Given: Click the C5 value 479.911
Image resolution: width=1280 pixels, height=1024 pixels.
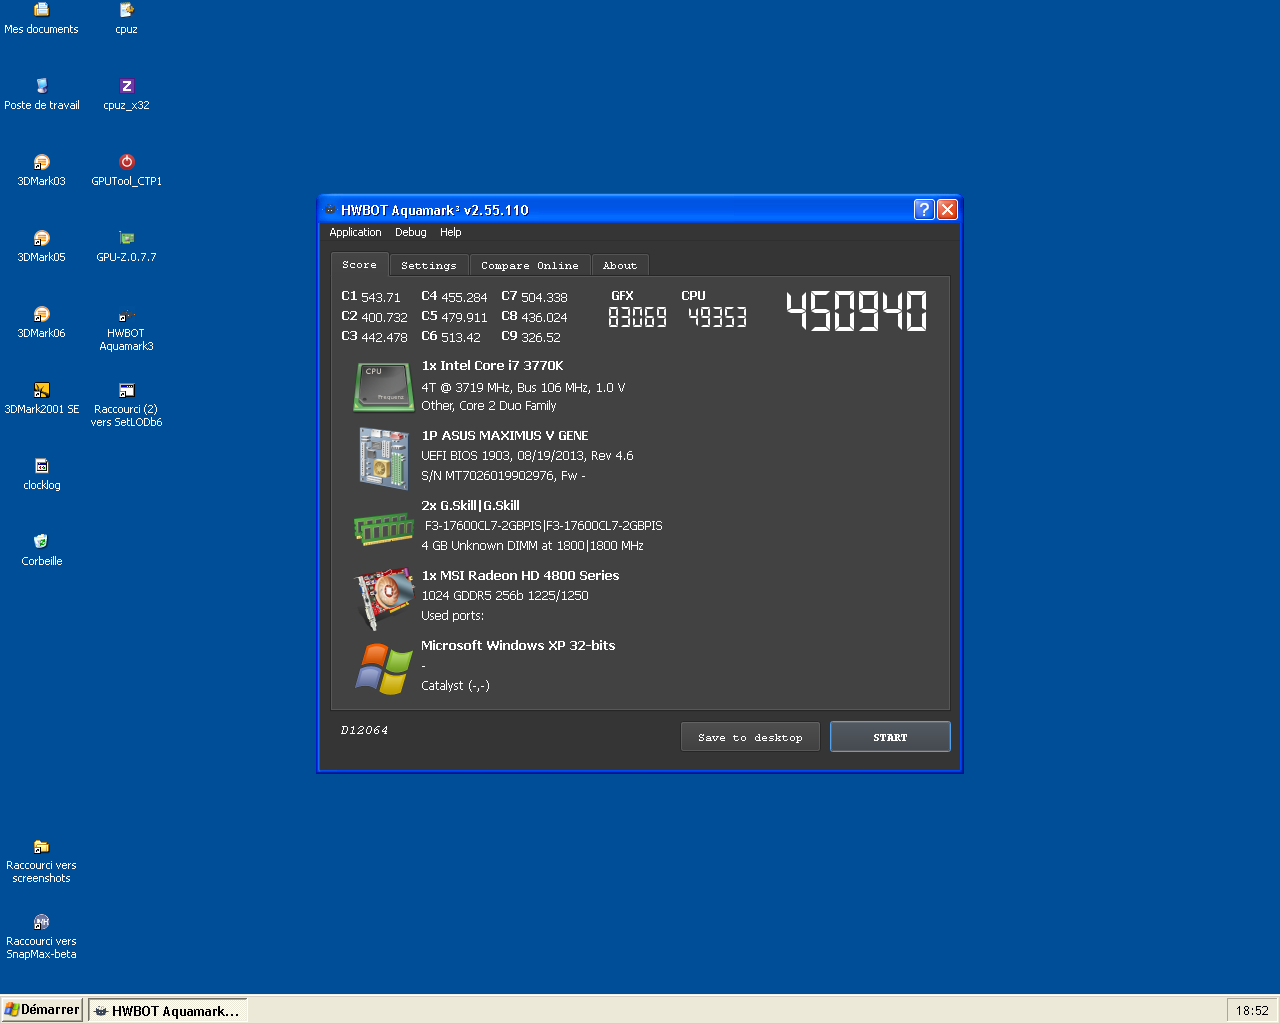Looking at the screenshot, I should point(464,317).
